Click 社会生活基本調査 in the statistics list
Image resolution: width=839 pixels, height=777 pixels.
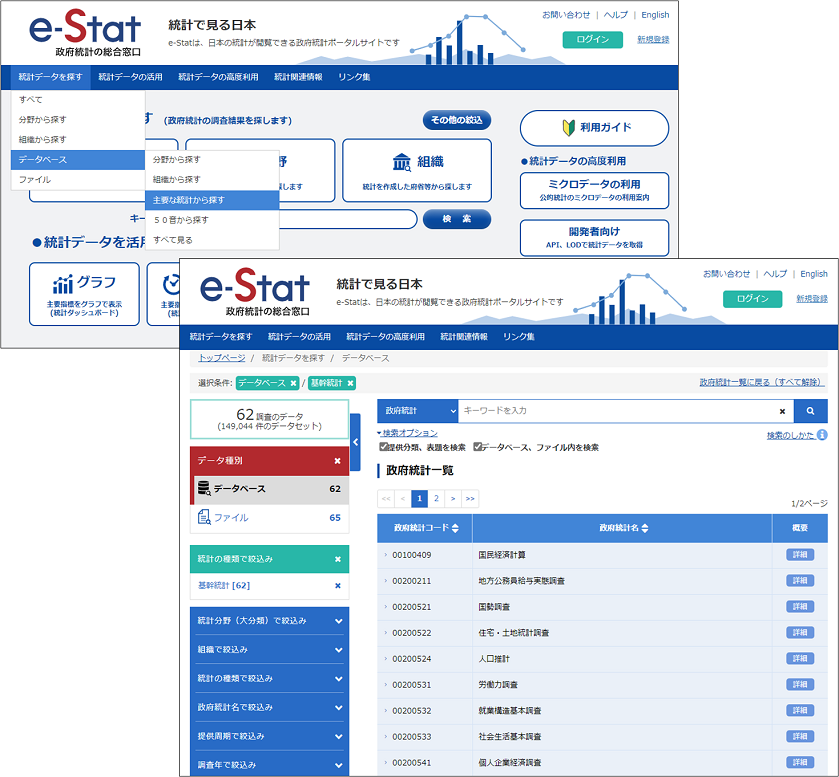(x=509, y=737)
